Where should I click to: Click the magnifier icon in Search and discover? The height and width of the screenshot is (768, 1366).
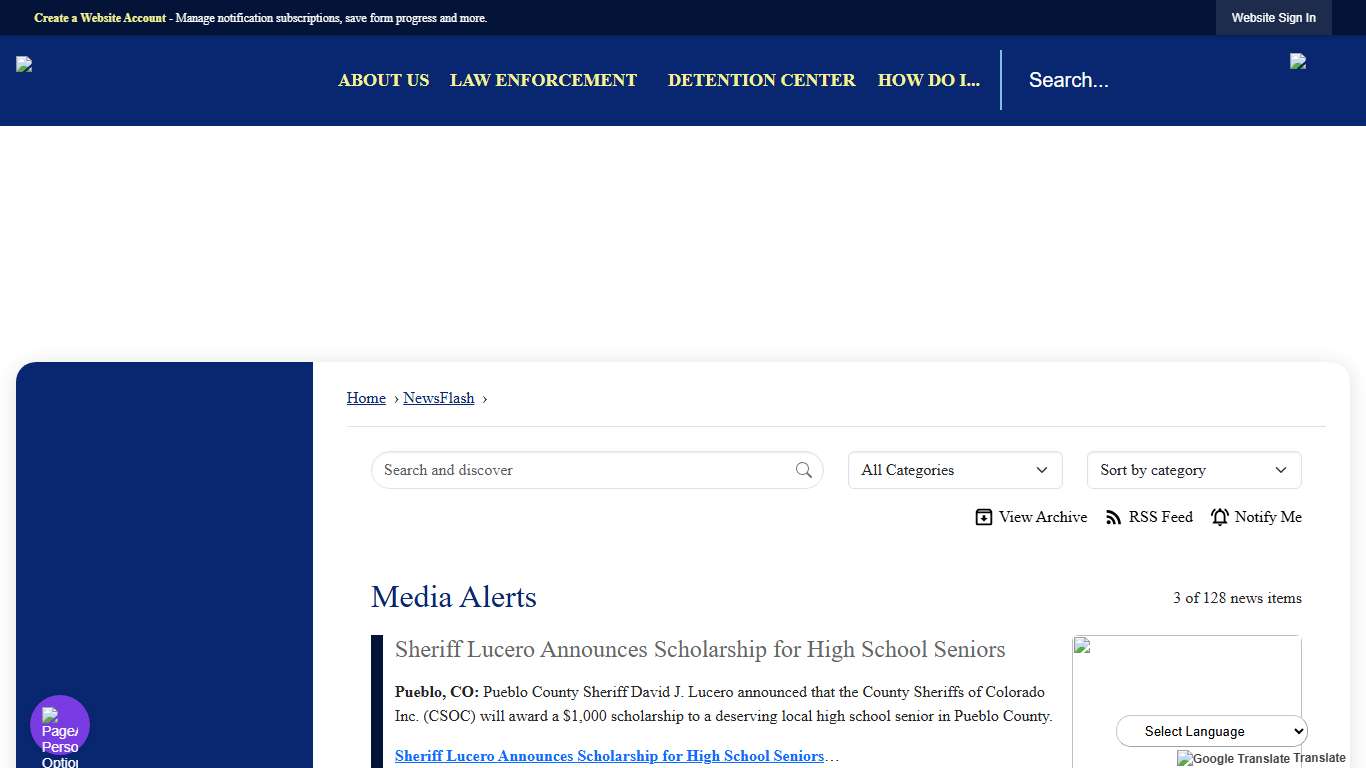click(804, 470)
